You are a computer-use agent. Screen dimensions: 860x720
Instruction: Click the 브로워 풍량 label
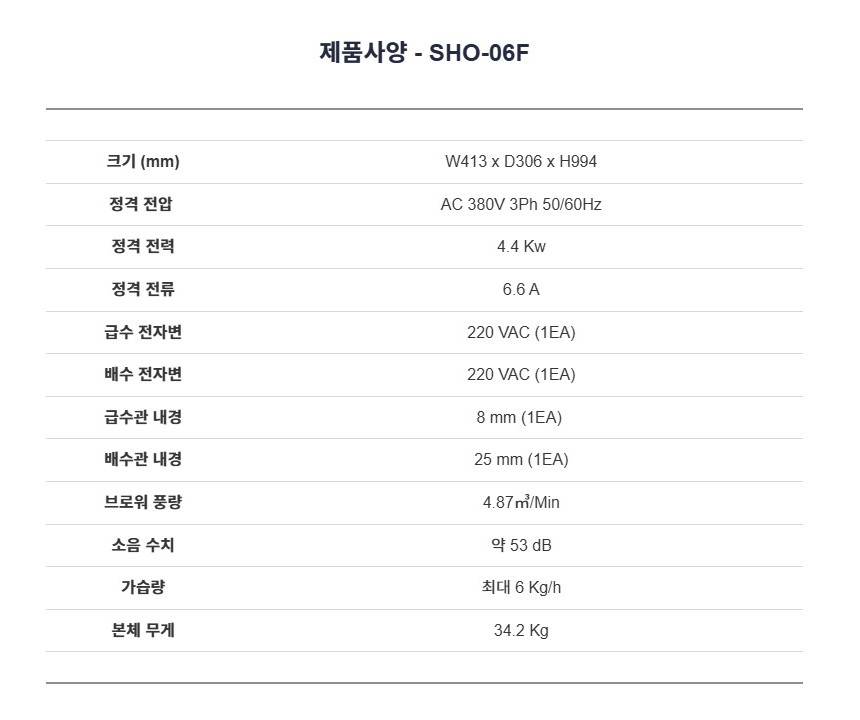coord(143,503)
